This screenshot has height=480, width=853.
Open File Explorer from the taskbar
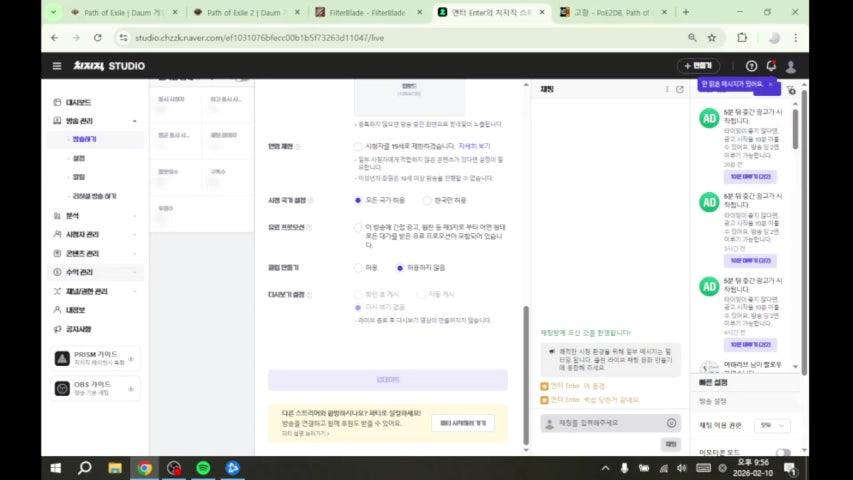coord(114,467)
